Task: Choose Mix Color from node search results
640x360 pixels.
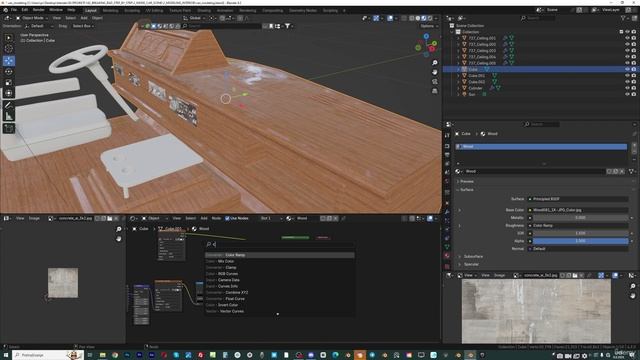Action: pyautogui.click(x=280, y=261)
